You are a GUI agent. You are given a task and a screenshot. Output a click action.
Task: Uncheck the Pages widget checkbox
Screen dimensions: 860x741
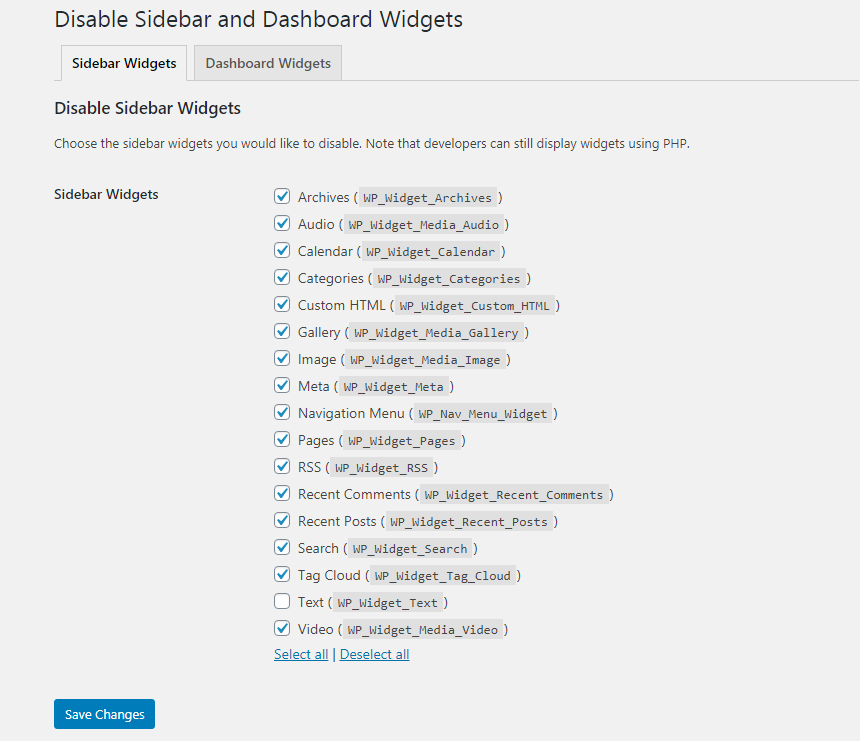282,440
